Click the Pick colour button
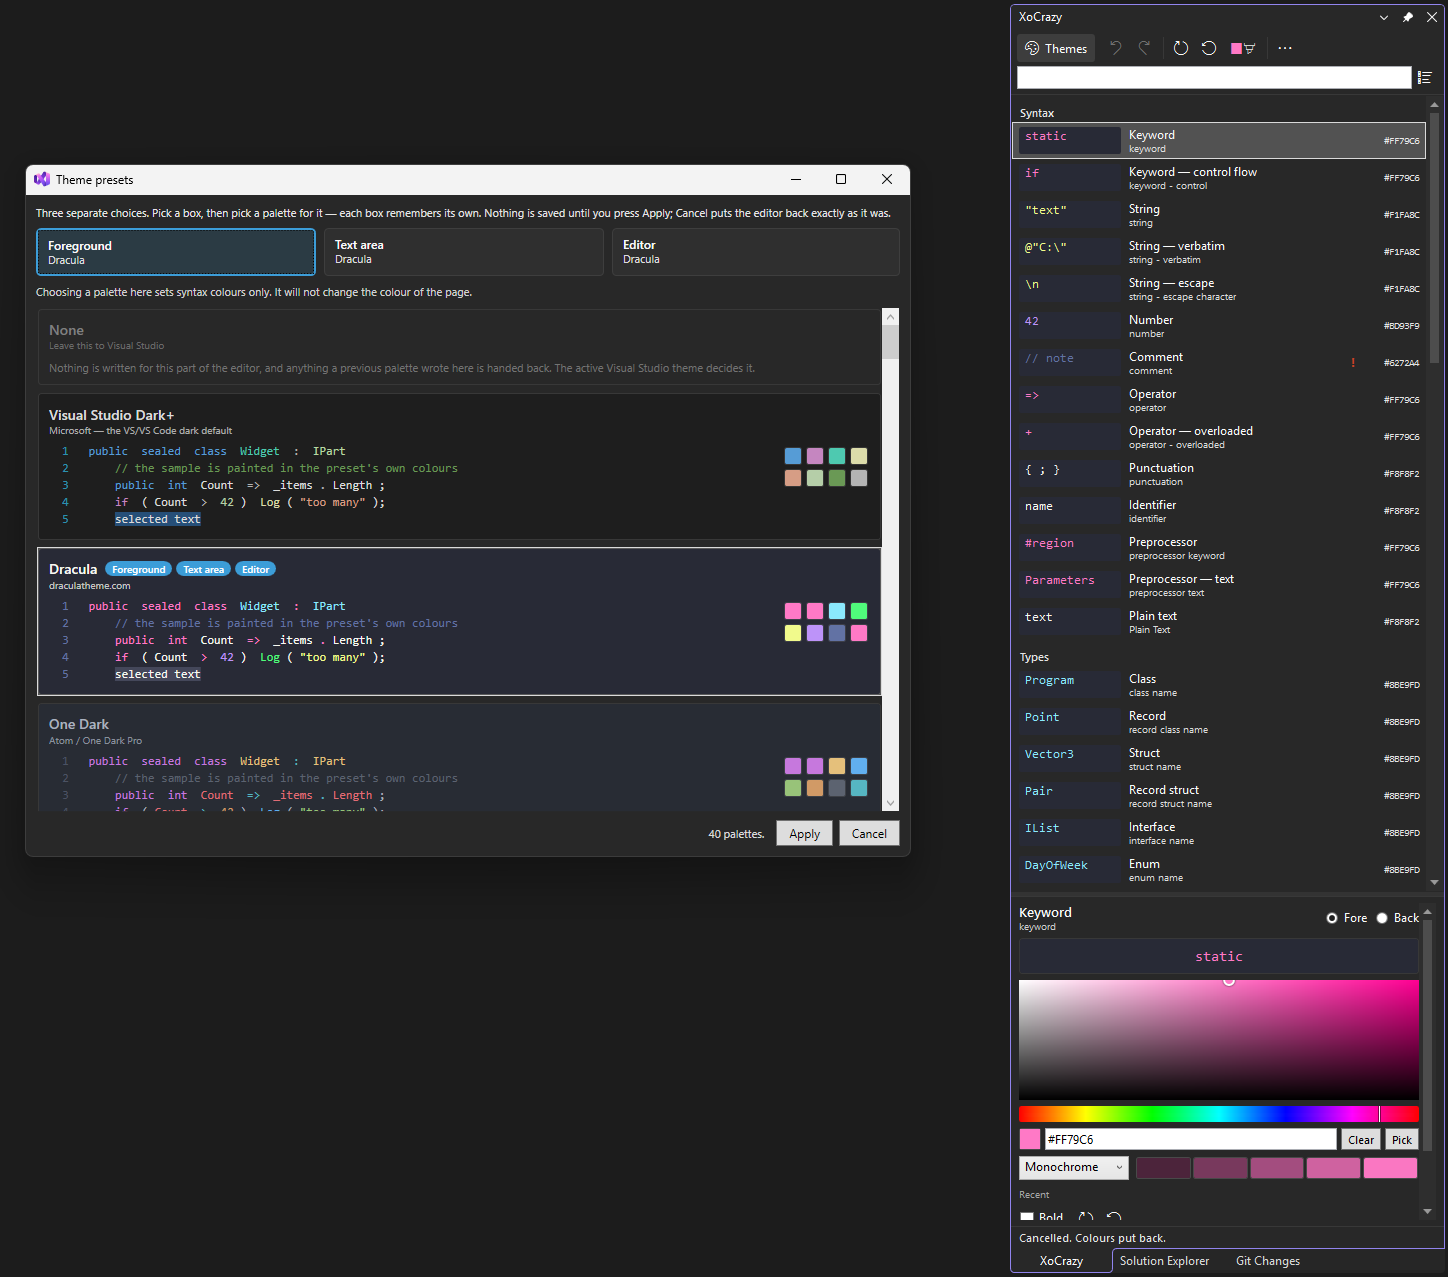The width and height of the screenshot is (1448, 1277). pyautogui.click(x=1402, y=1139)
